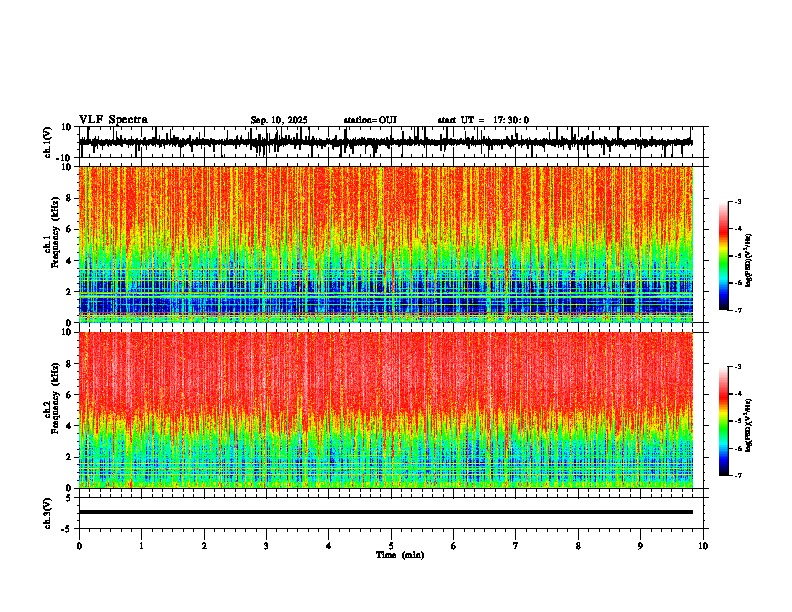Click the "4" tick on the time axis
Screen dimensions: 792x612
click(x=329, y=546)
